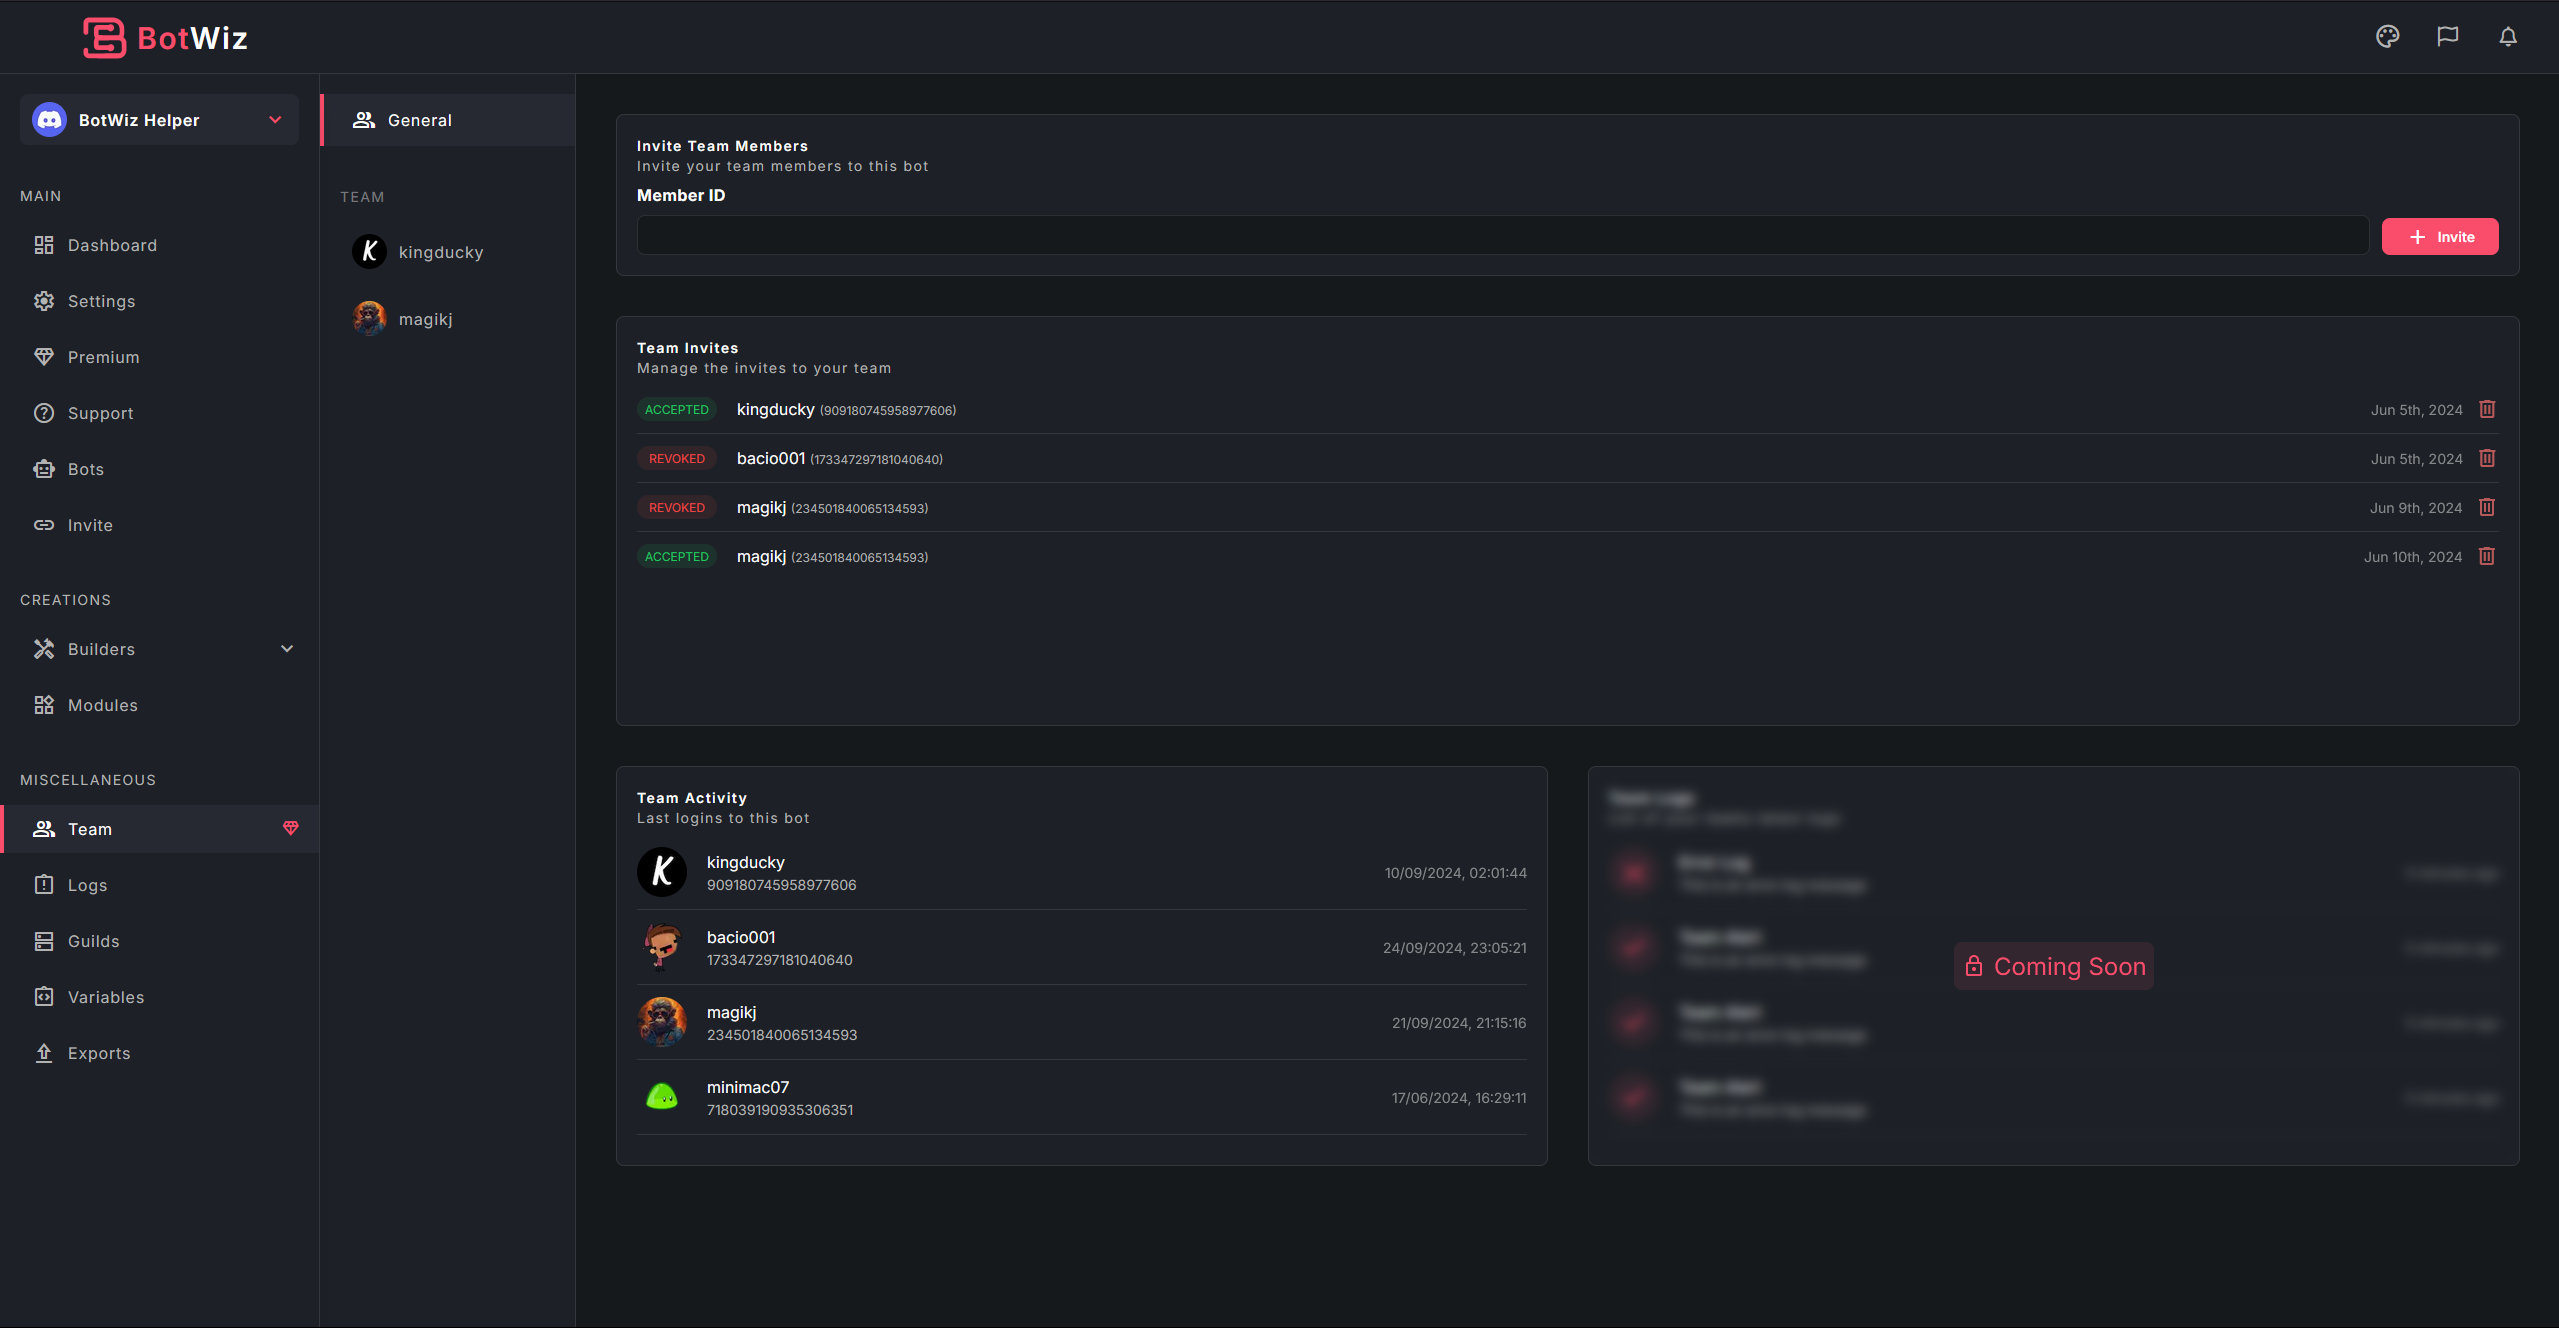
Task: Open the Bots section icon
Action: click(44, 469)
